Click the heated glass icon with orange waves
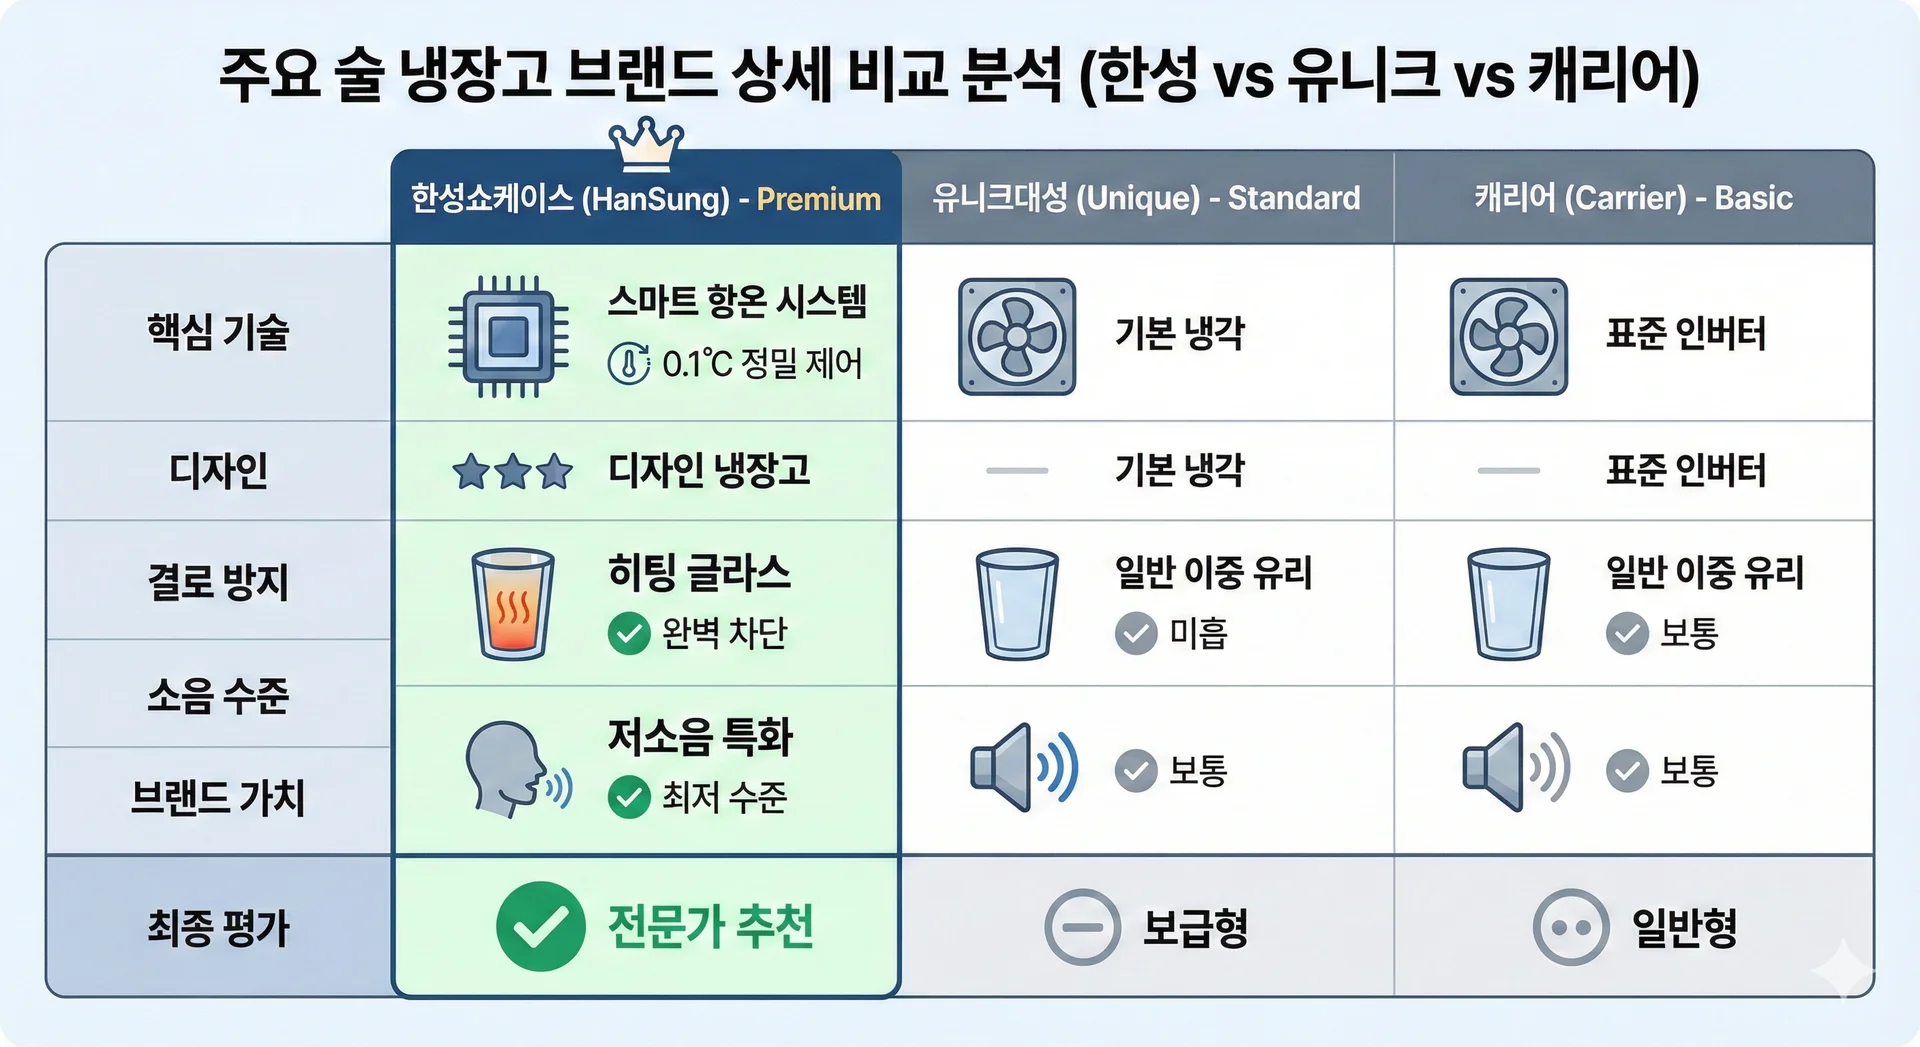 (512, 603)
